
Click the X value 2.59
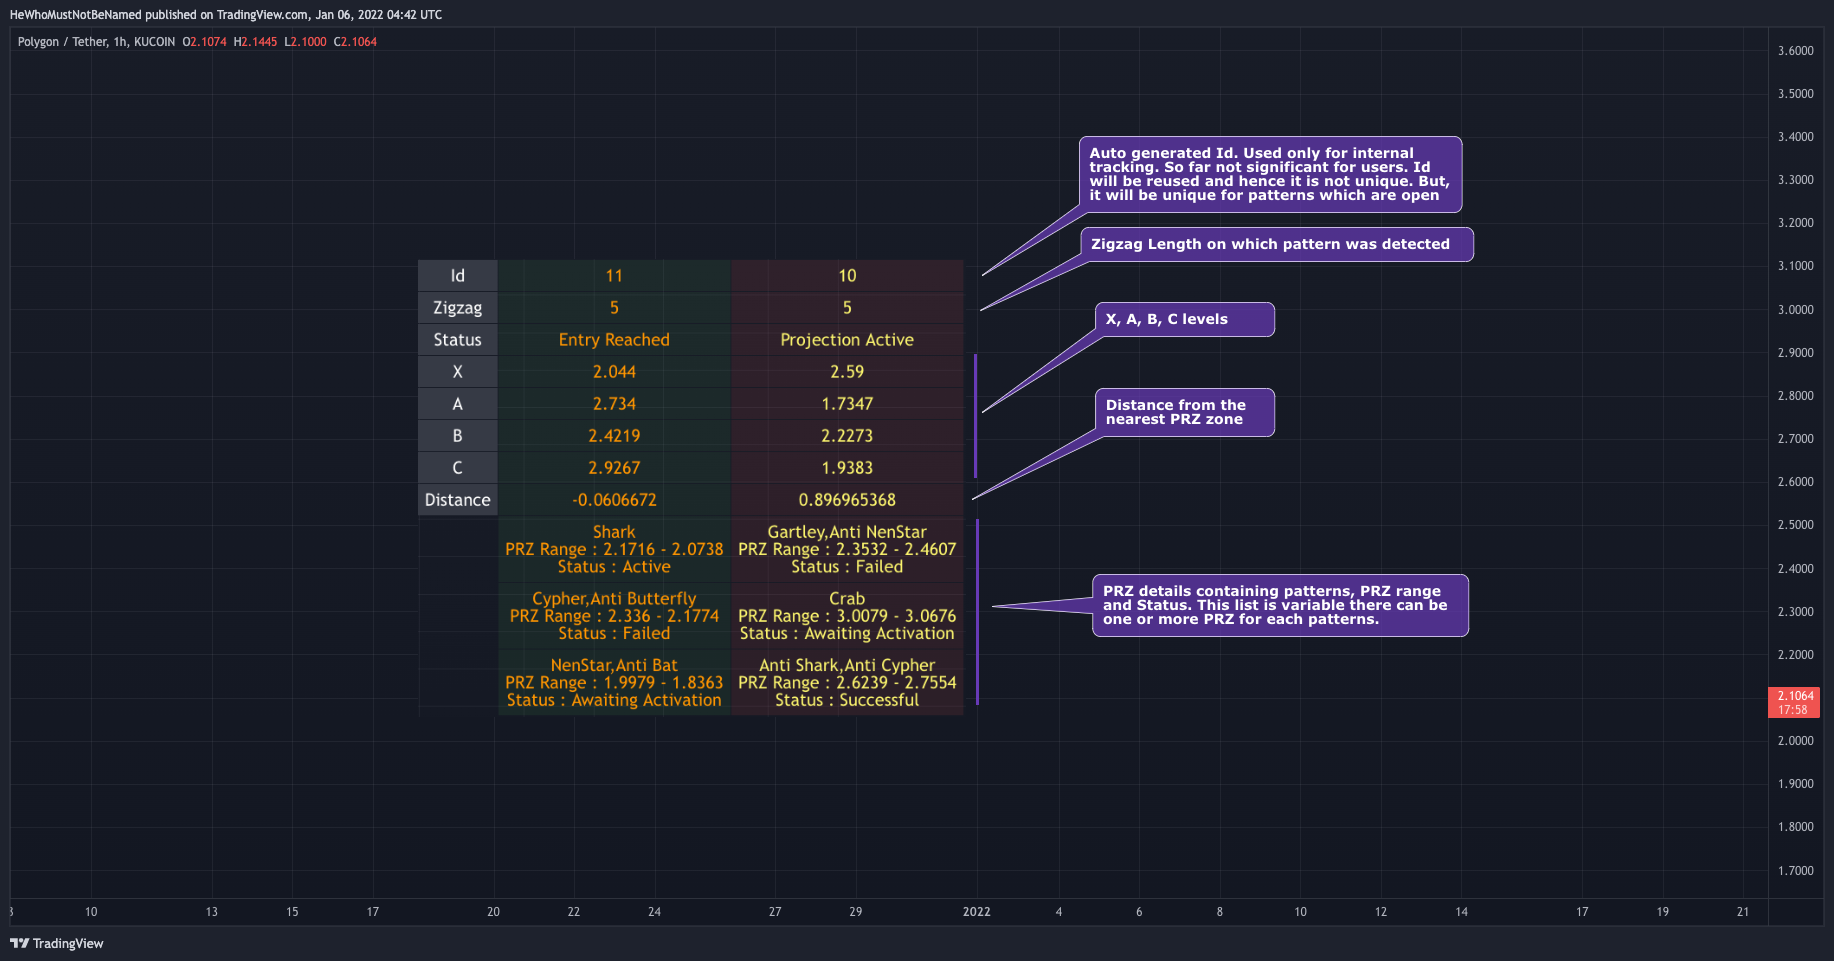click(847, 372)
